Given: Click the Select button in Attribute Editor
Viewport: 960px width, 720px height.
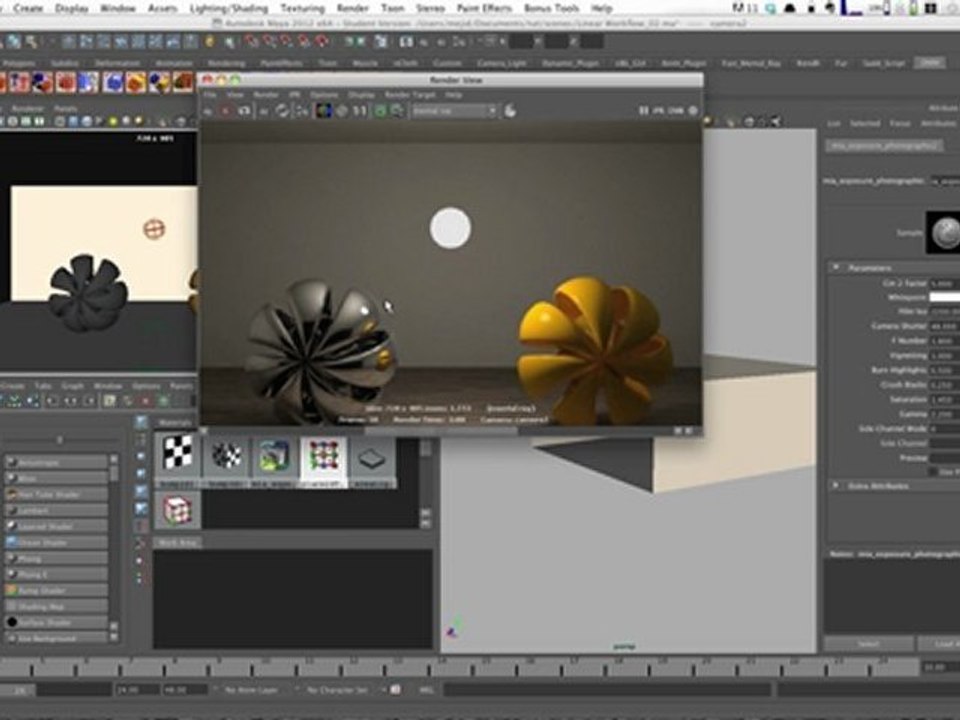Looking at the screenshot, I should 868,644.
